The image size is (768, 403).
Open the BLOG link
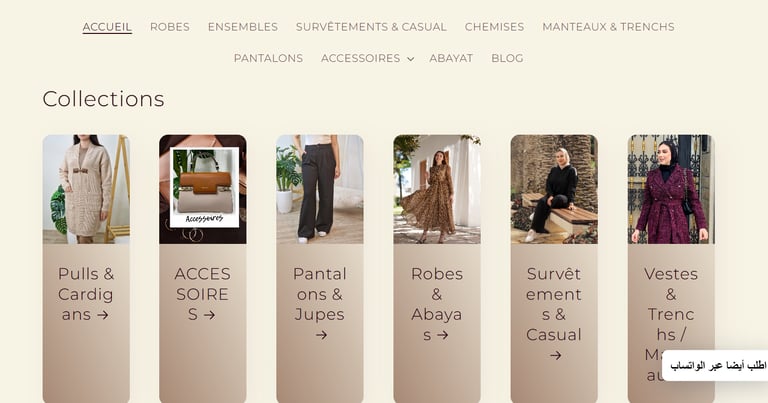(x=507, y=58)
